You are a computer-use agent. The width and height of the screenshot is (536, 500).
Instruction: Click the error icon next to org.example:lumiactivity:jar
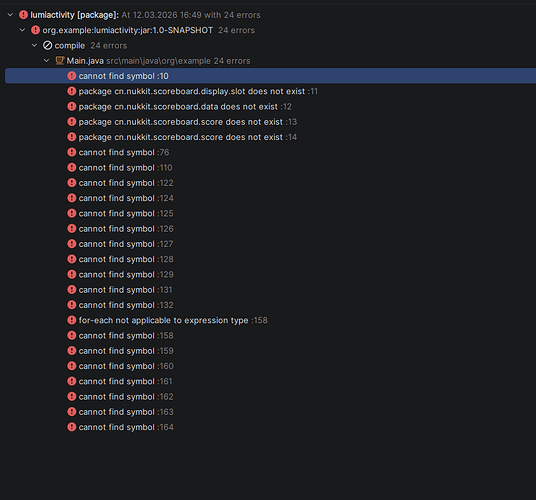point(36,30)
